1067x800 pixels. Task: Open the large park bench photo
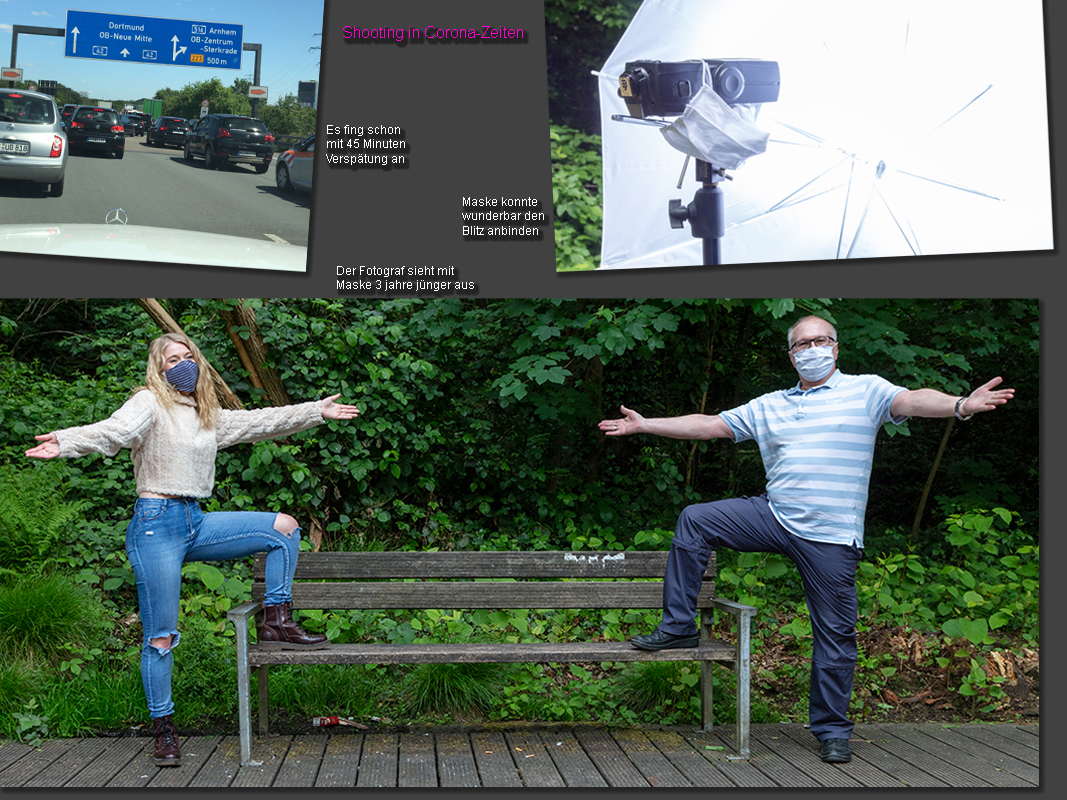(x=519, y=542)
